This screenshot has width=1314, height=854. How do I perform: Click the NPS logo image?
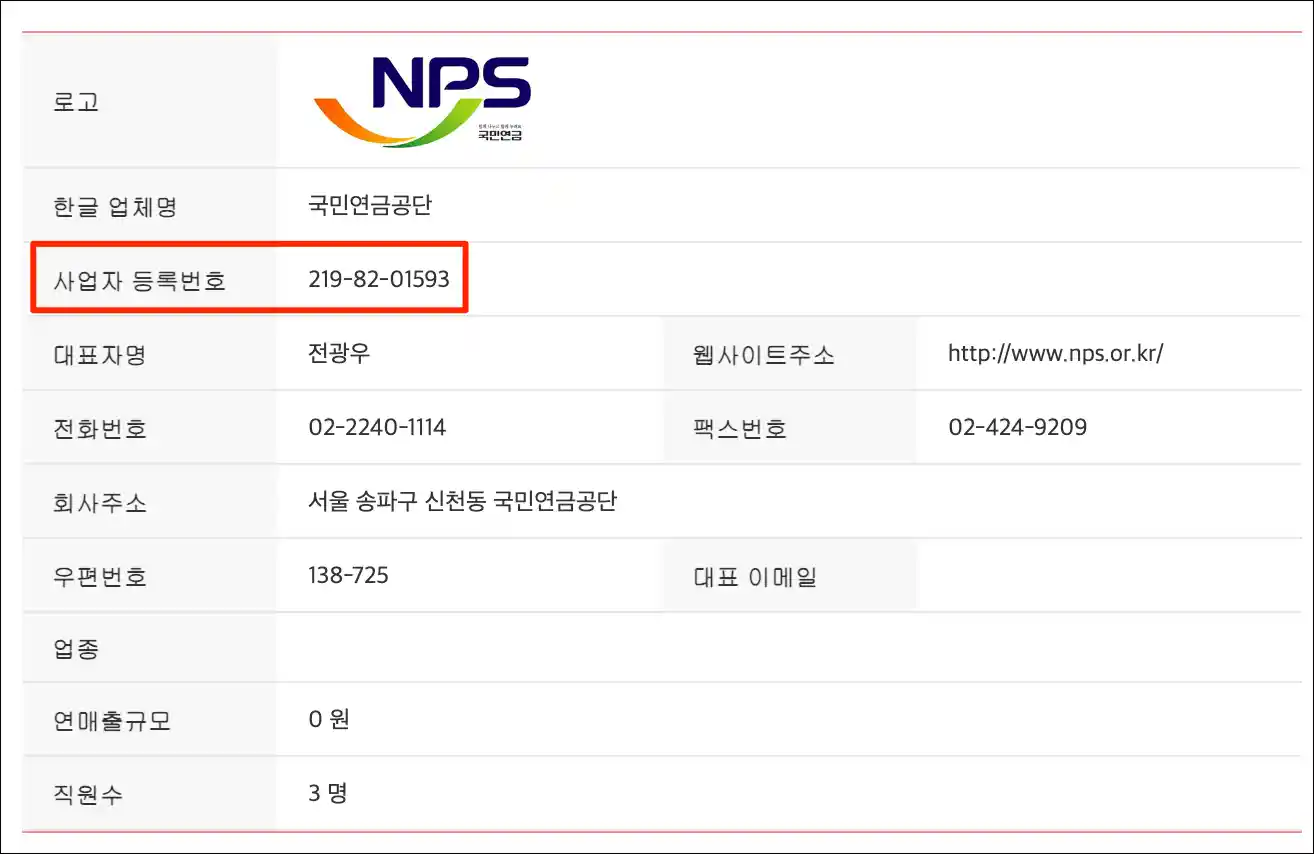421,100
